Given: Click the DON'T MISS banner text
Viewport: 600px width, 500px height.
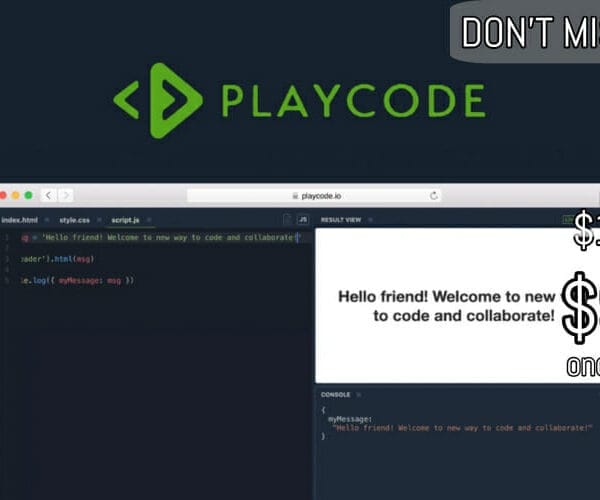Looking at the screenshot, I should pos(531,32).
